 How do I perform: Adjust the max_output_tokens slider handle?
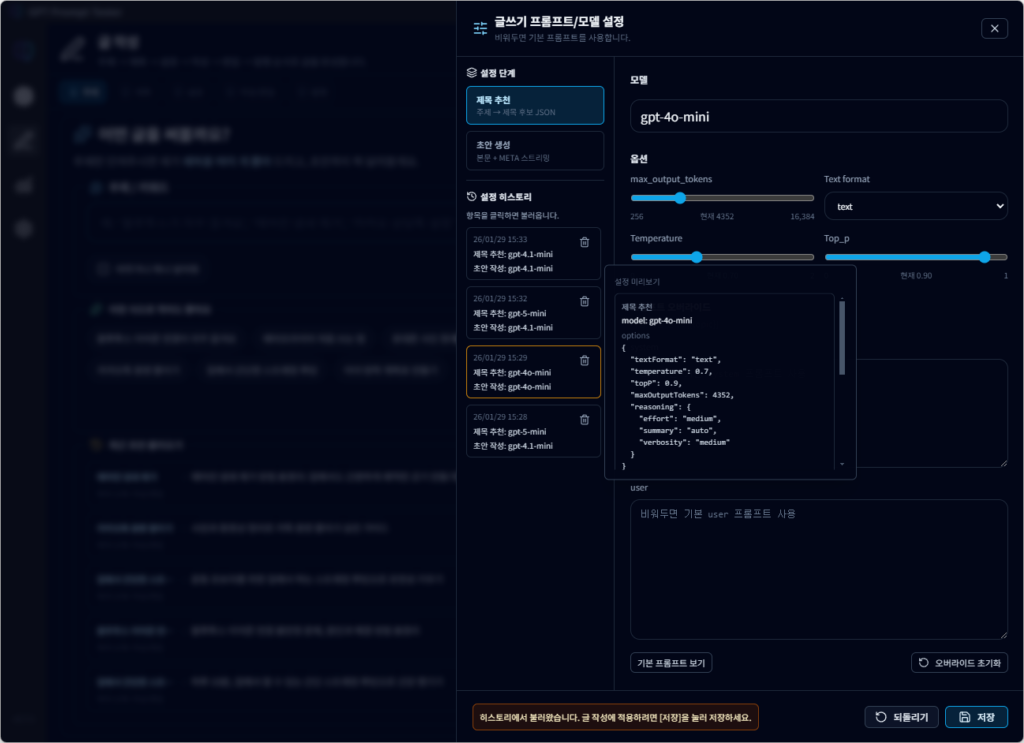[680, 198]
